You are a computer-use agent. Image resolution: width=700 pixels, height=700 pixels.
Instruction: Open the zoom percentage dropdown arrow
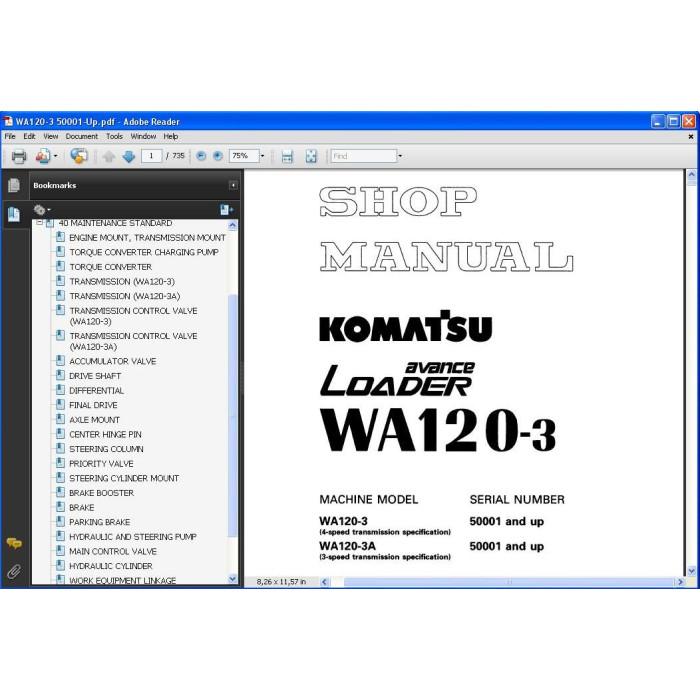[x=262, y=156]
